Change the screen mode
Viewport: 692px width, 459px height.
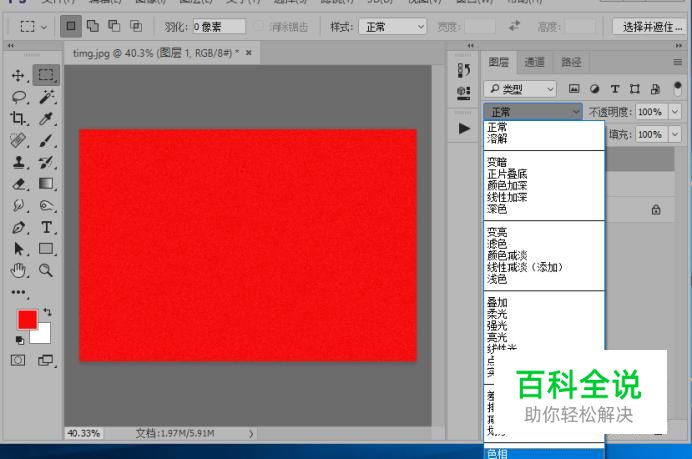45,361
